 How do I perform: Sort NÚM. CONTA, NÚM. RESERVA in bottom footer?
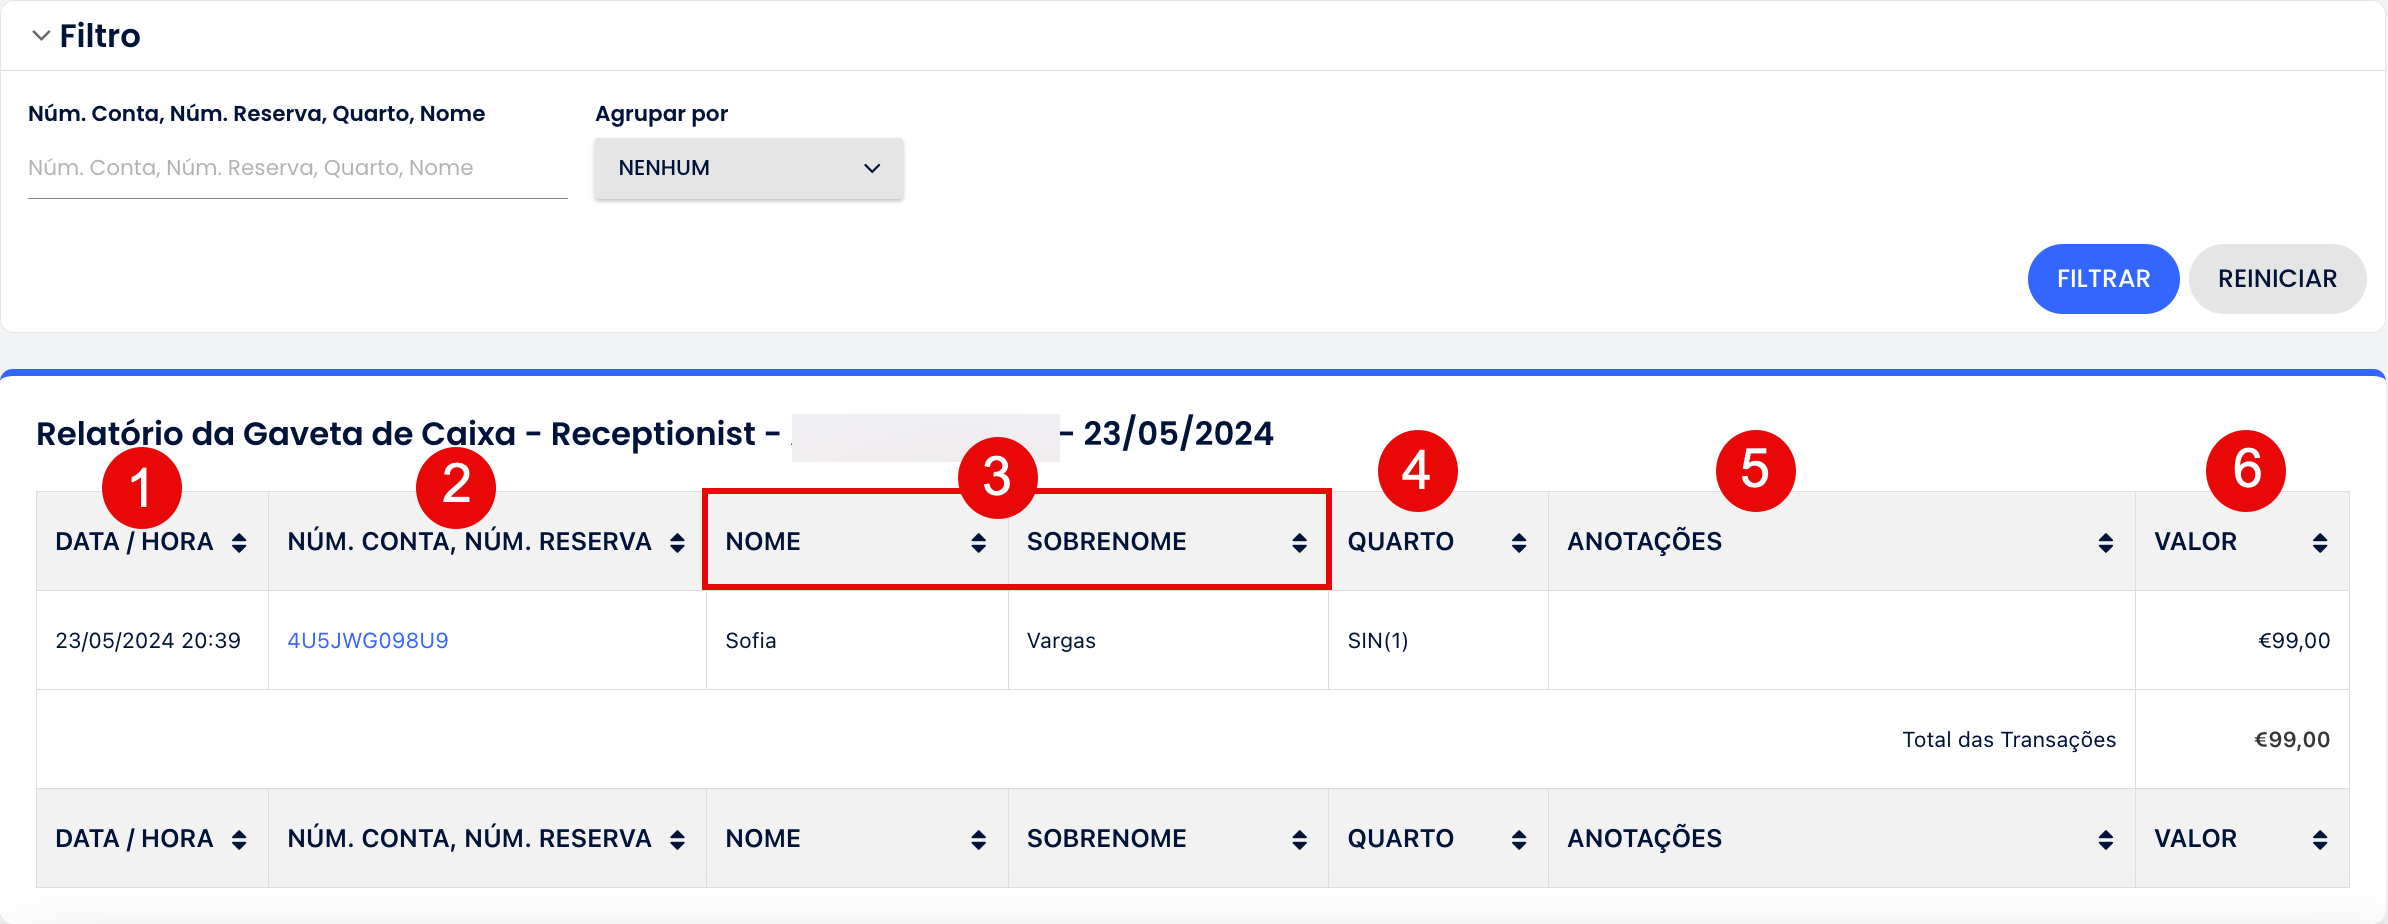[x=487, y=838]
